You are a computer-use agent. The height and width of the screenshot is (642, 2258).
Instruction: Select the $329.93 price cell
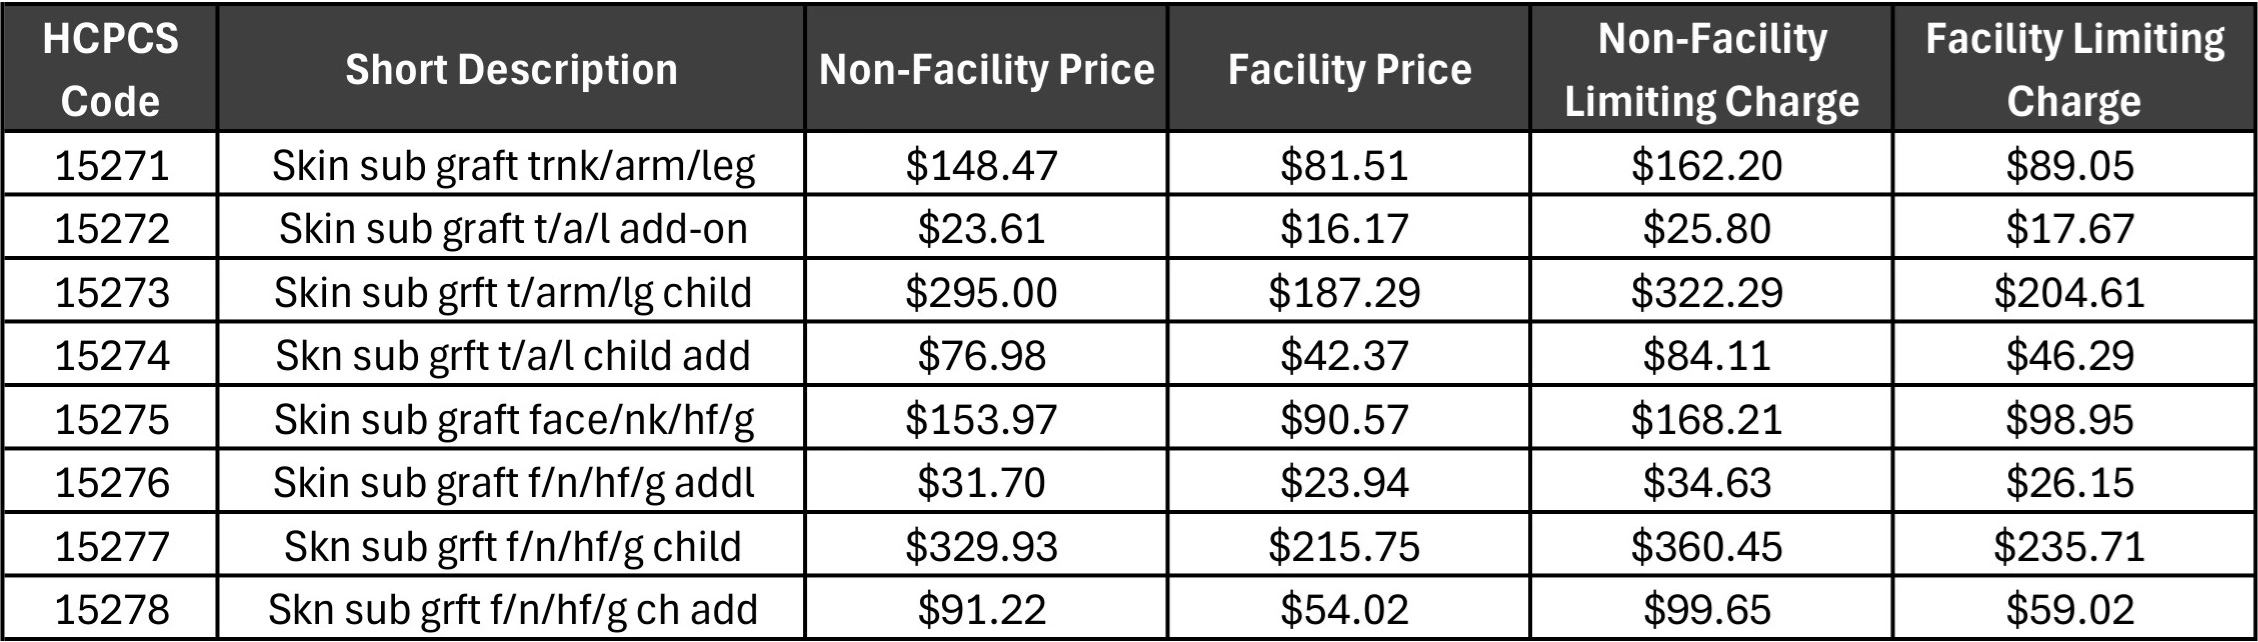981,546
